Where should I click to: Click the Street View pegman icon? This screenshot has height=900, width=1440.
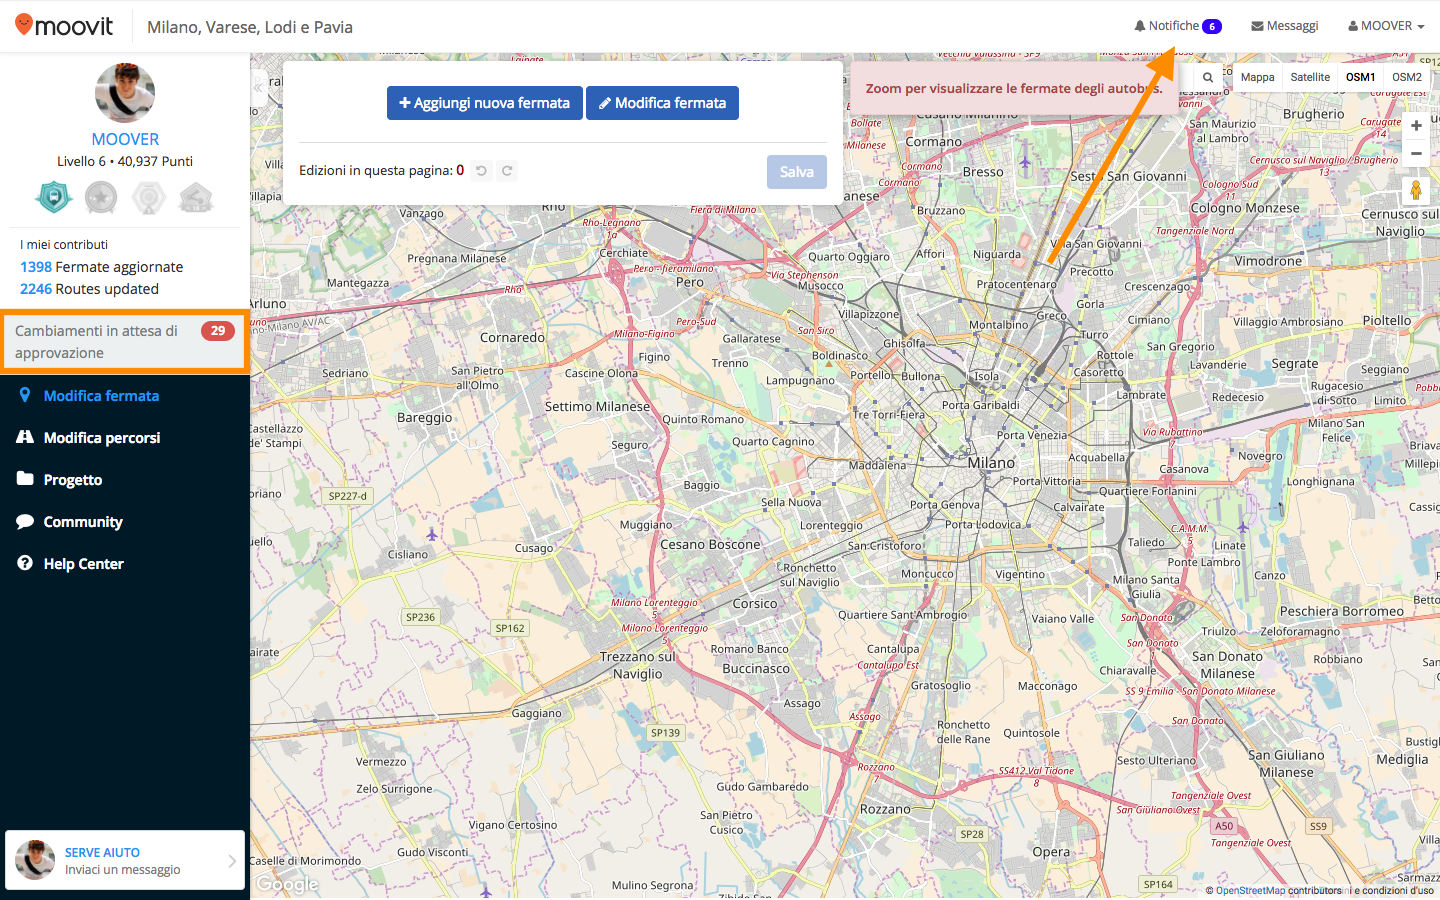(x=1416, y=190)
